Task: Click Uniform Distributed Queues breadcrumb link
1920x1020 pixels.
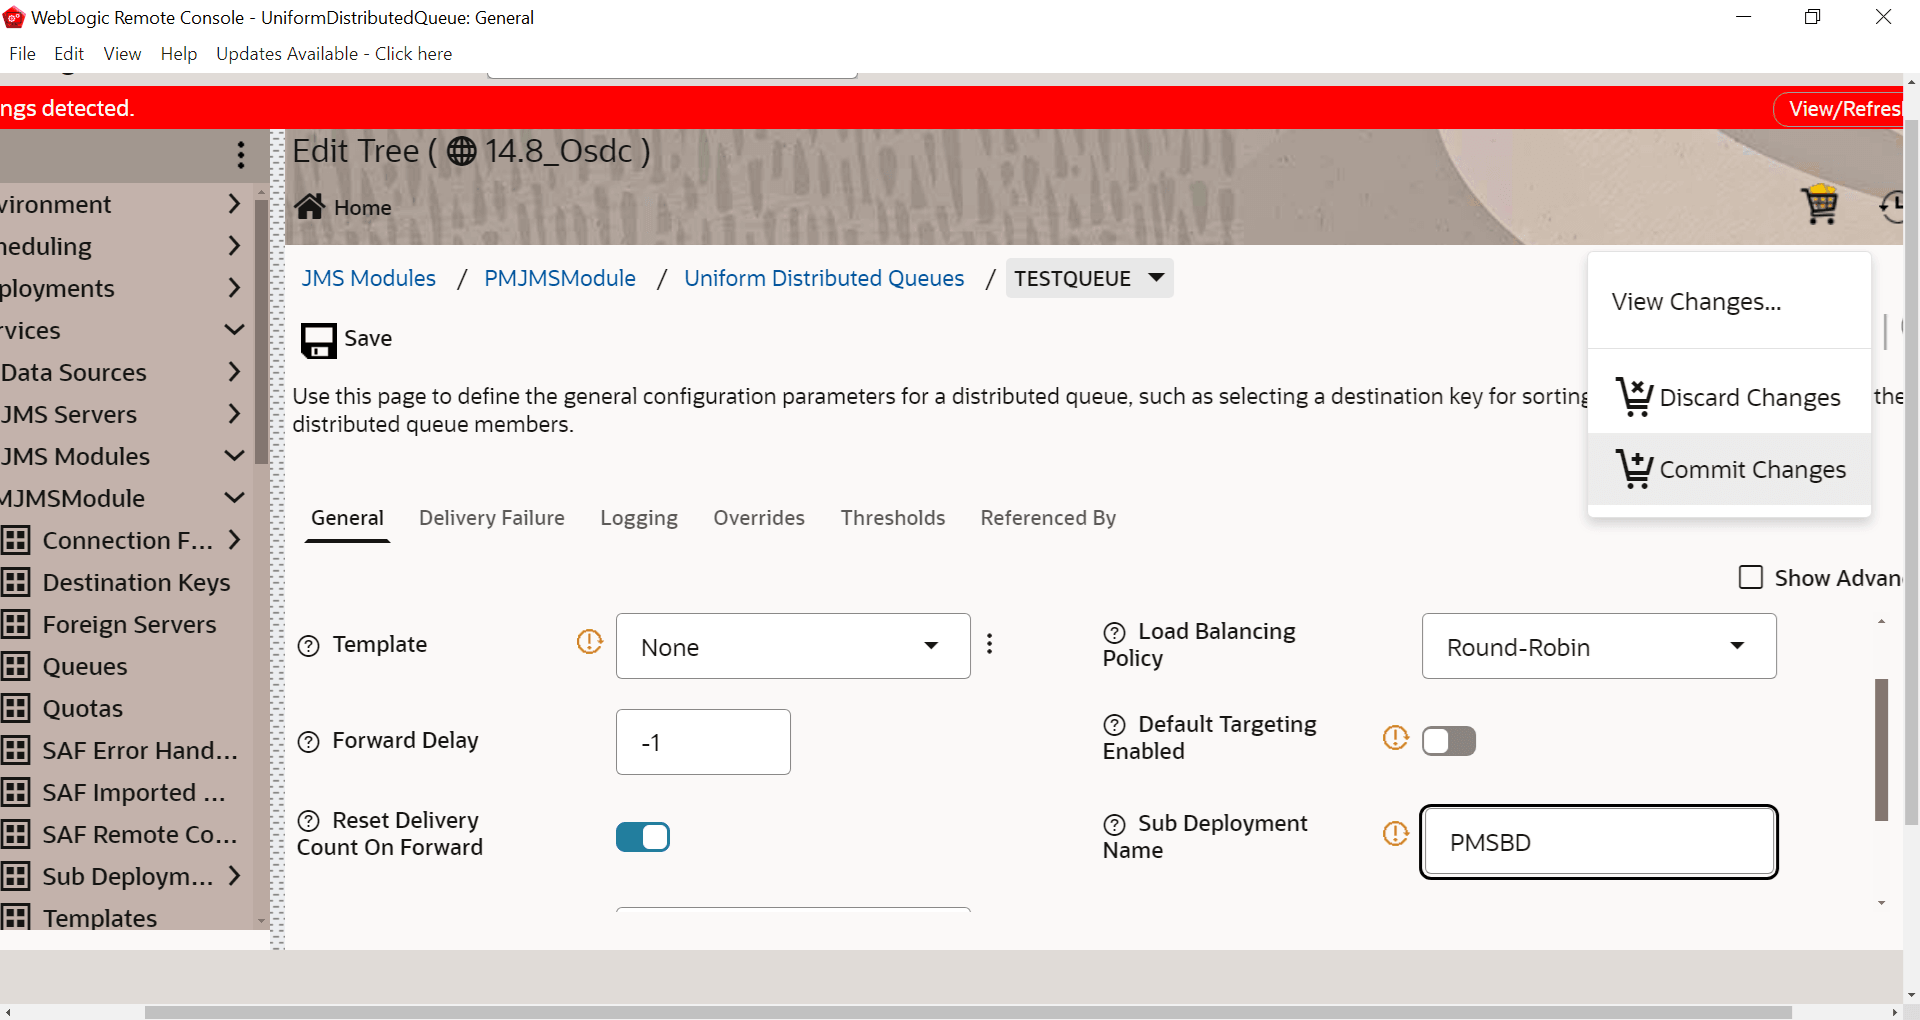Action: 824,278
